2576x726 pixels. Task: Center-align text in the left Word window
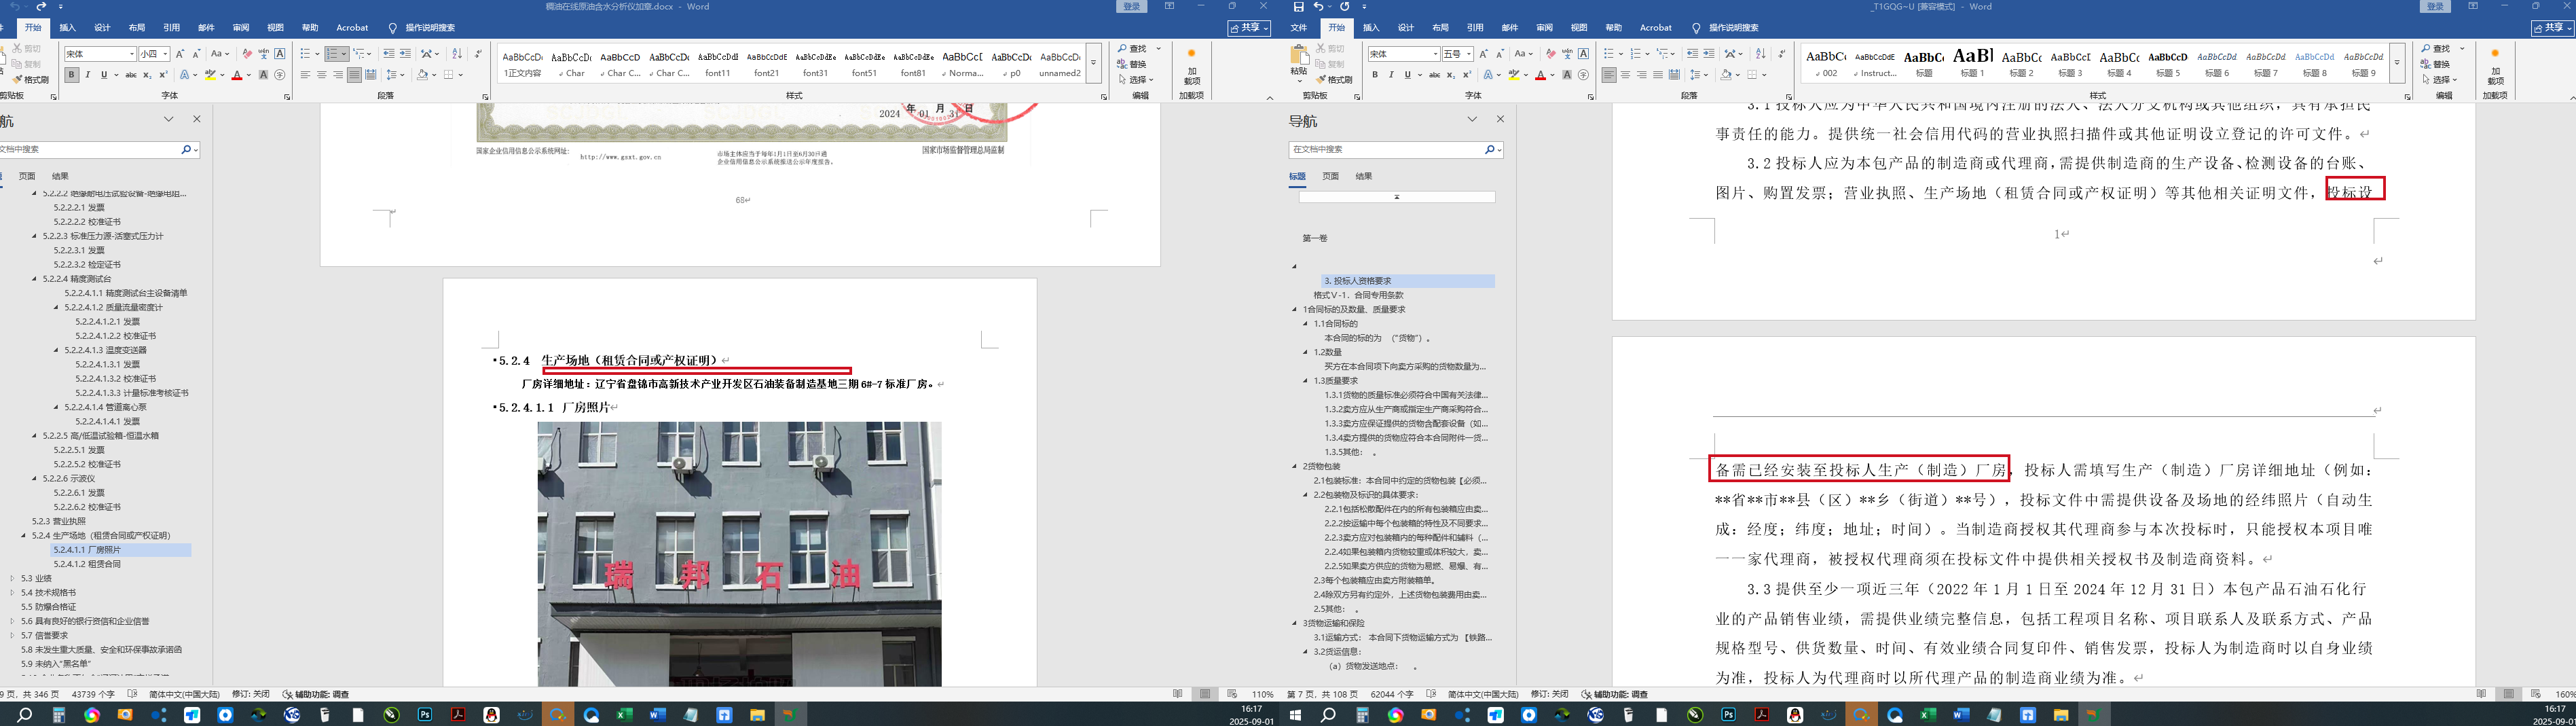(x=321, y=75)
